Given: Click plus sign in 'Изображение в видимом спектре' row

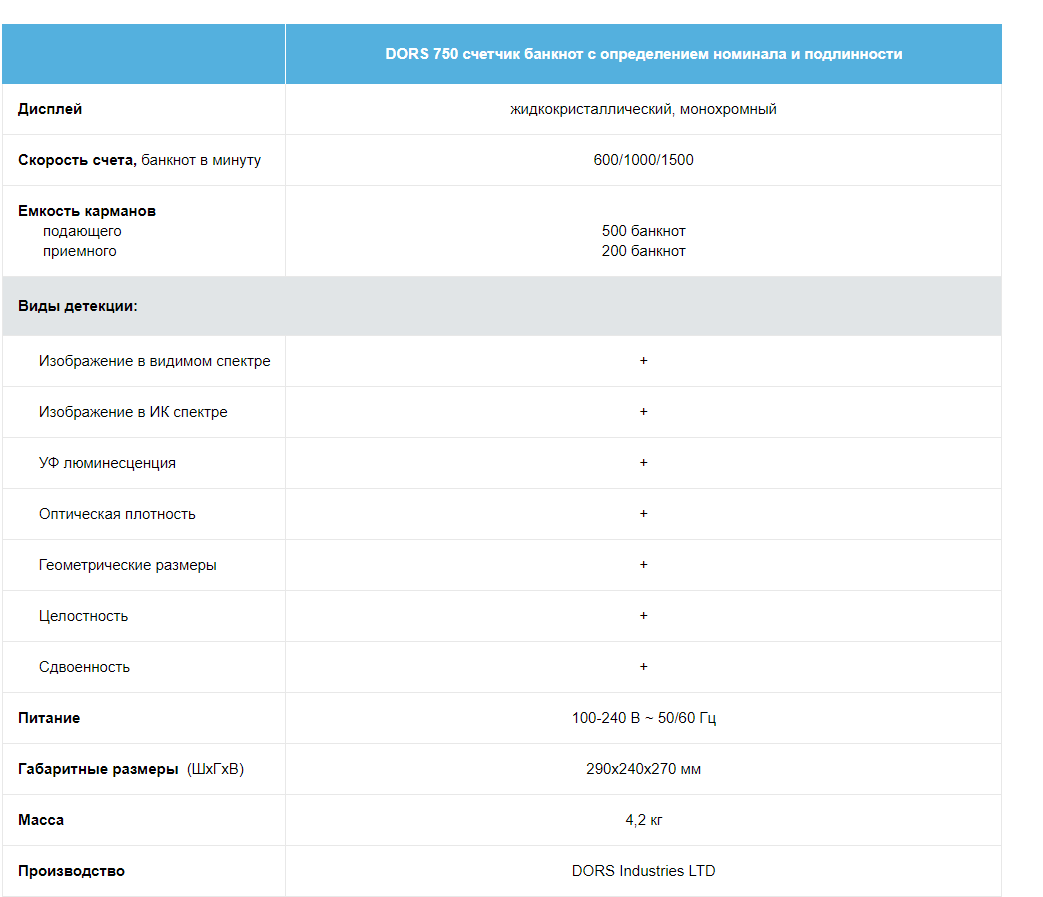Looking at the screenshot, I should coord(643,360).
